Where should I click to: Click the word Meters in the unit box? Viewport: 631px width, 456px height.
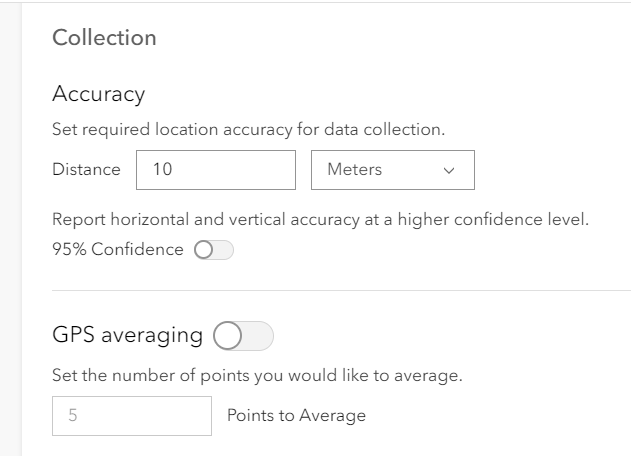point(355,170)
